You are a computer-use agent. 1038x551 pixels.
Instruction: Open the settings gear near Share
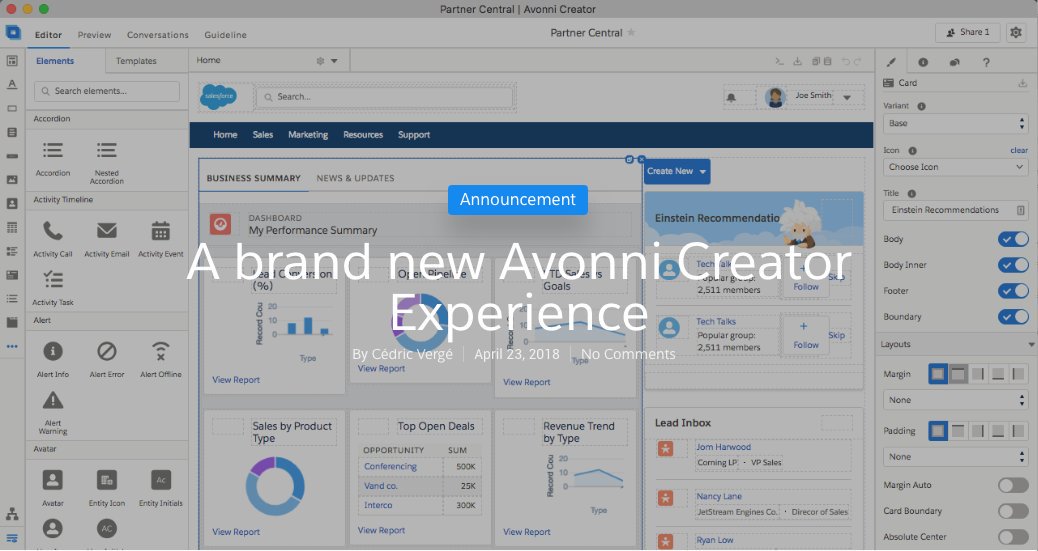pos(1015,32)
